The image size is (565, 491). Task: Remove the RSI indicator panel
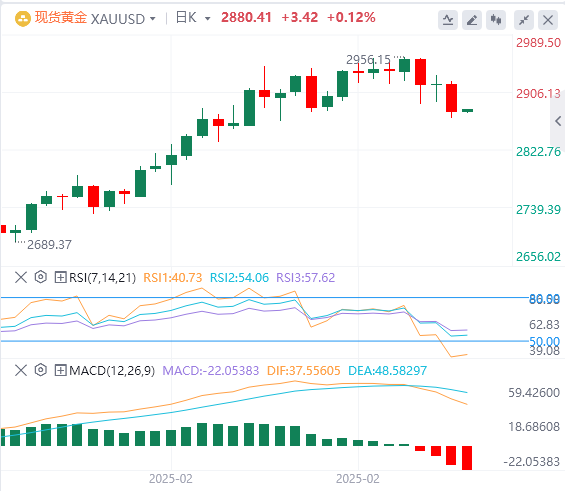tap(21, 277)
